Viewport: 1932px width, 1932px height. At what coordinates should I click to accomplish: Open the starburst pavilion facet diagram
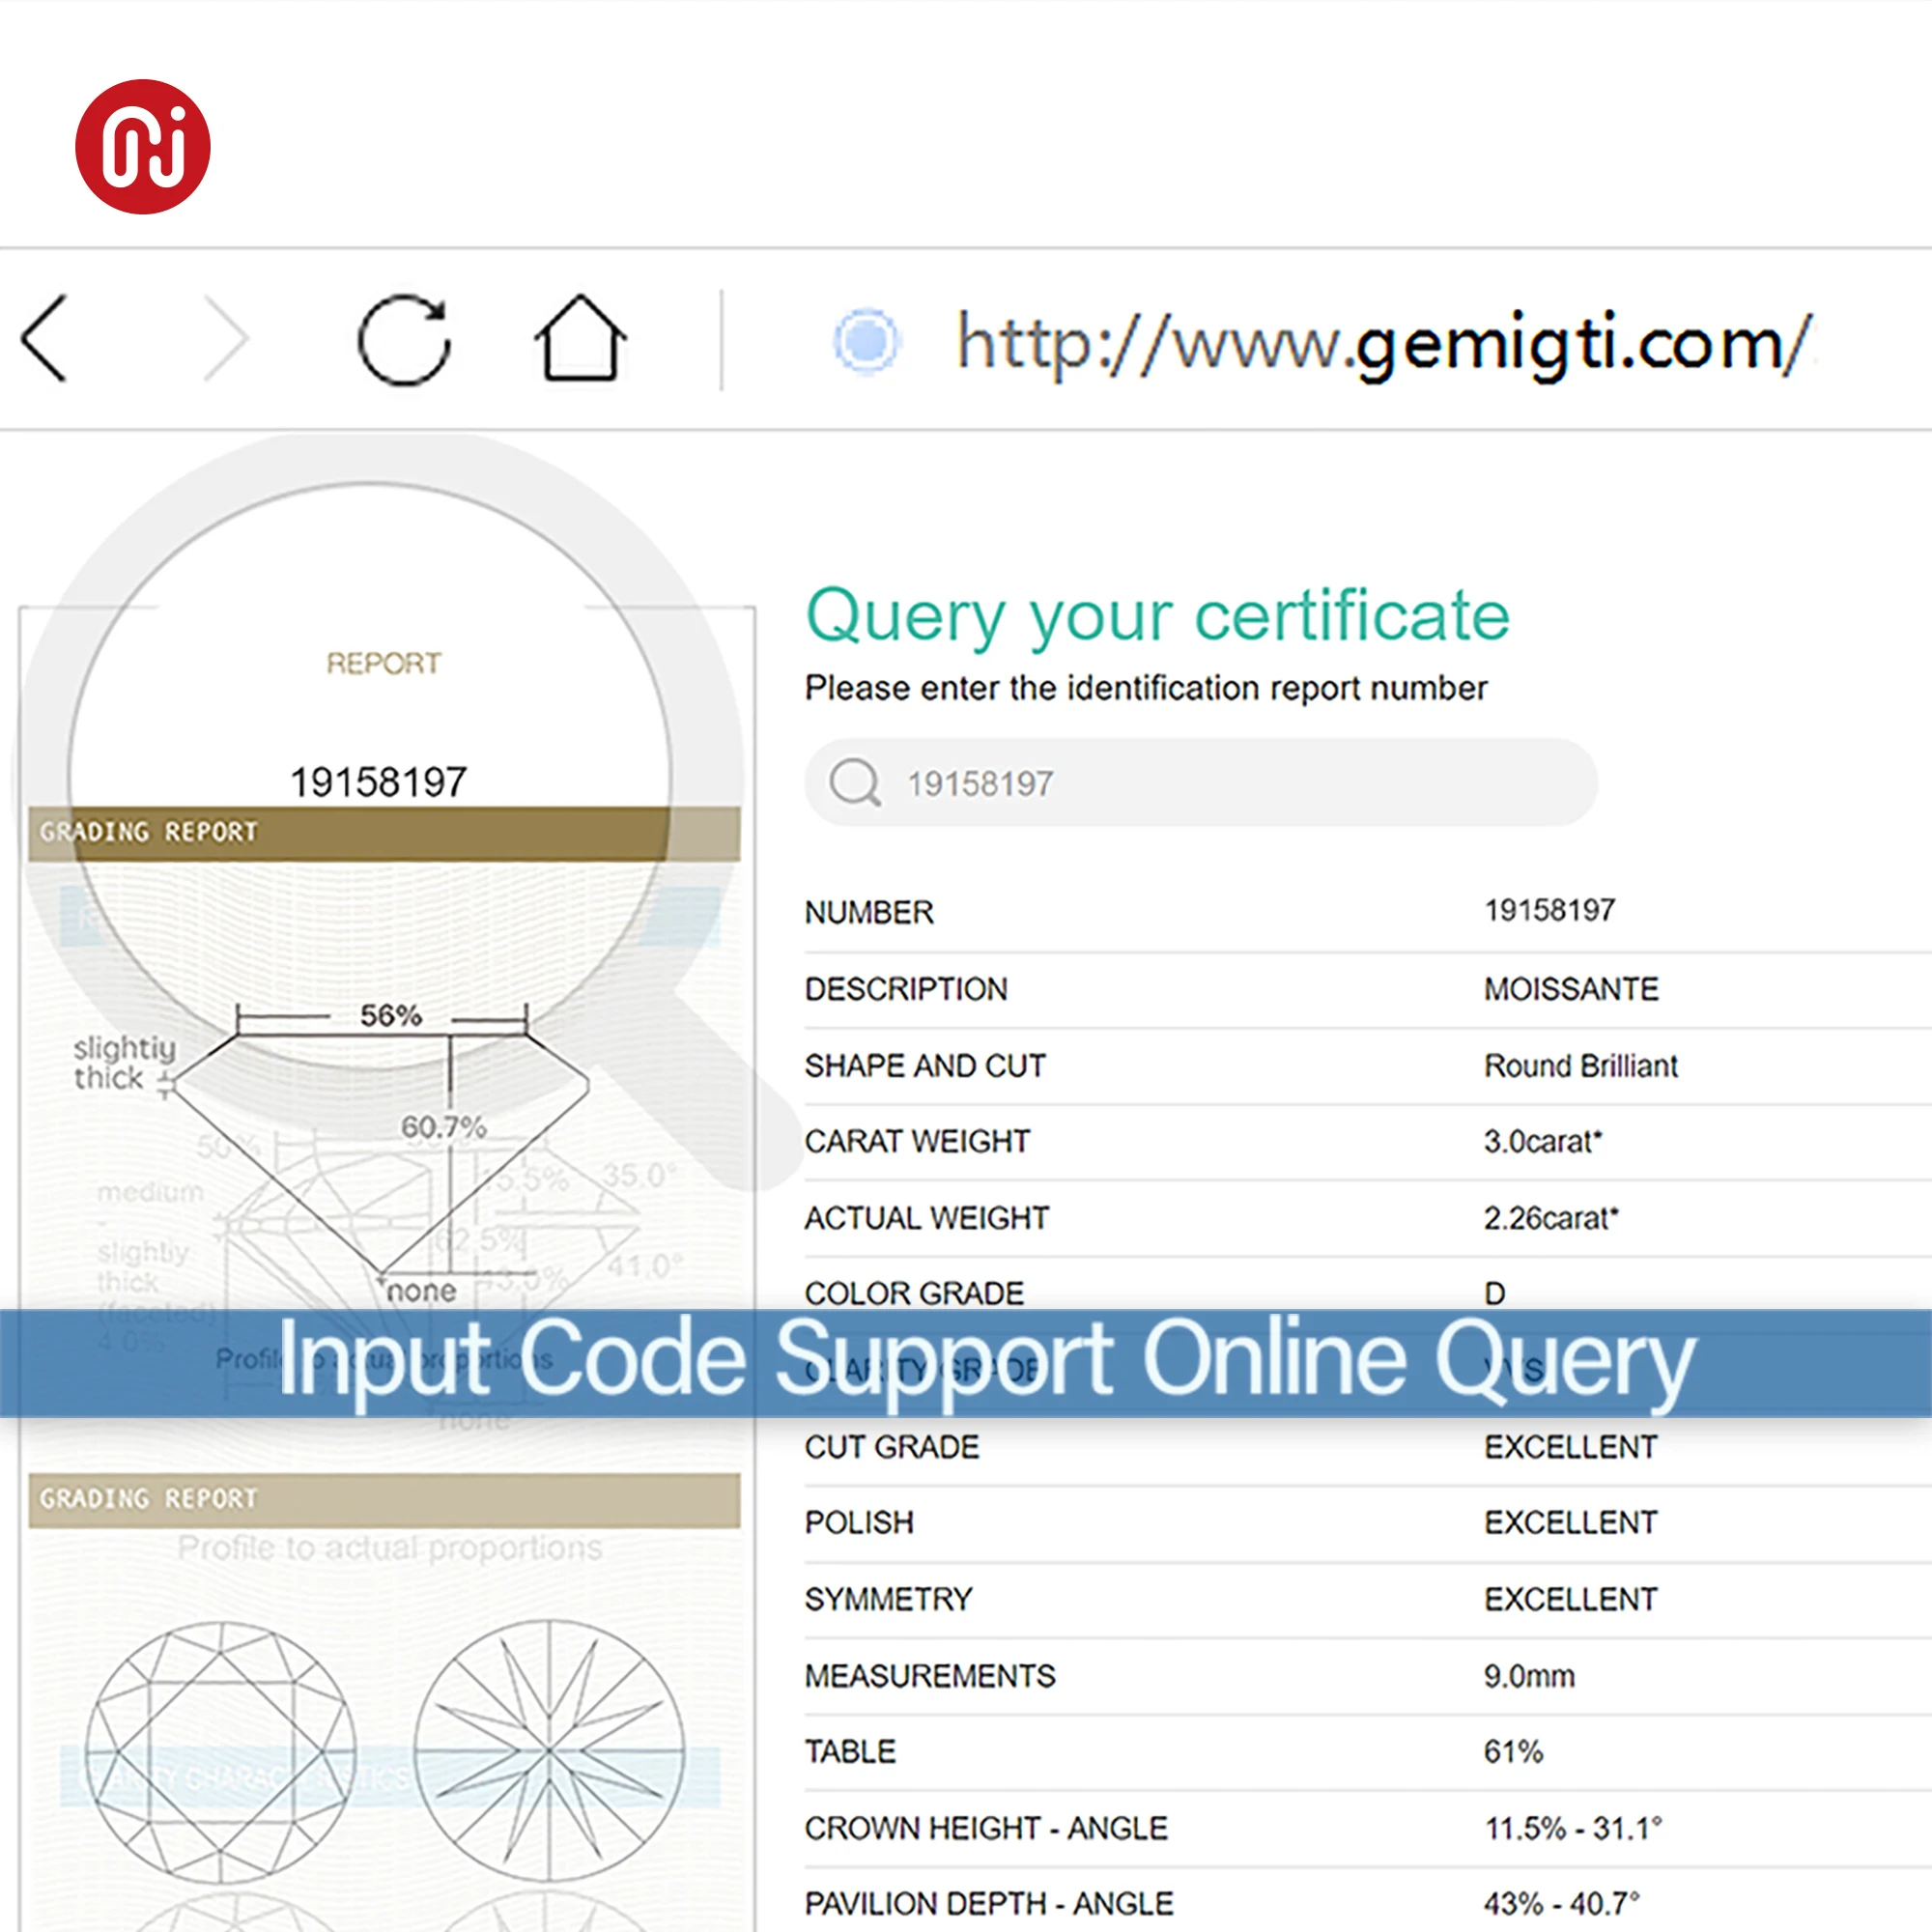[549, 1750]
